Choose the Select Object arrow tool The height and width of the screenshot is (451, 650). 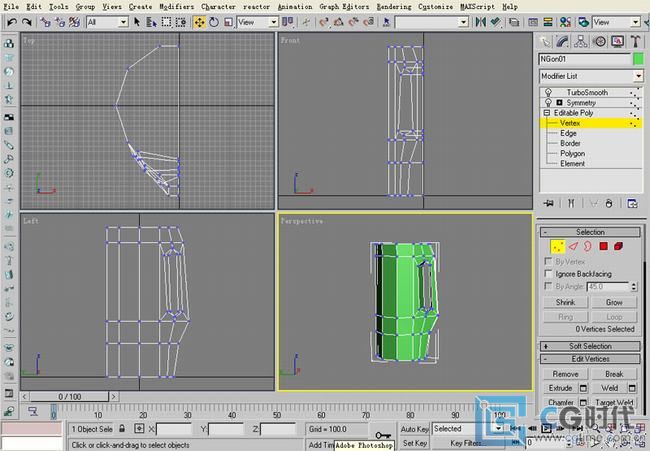point(137,22)
